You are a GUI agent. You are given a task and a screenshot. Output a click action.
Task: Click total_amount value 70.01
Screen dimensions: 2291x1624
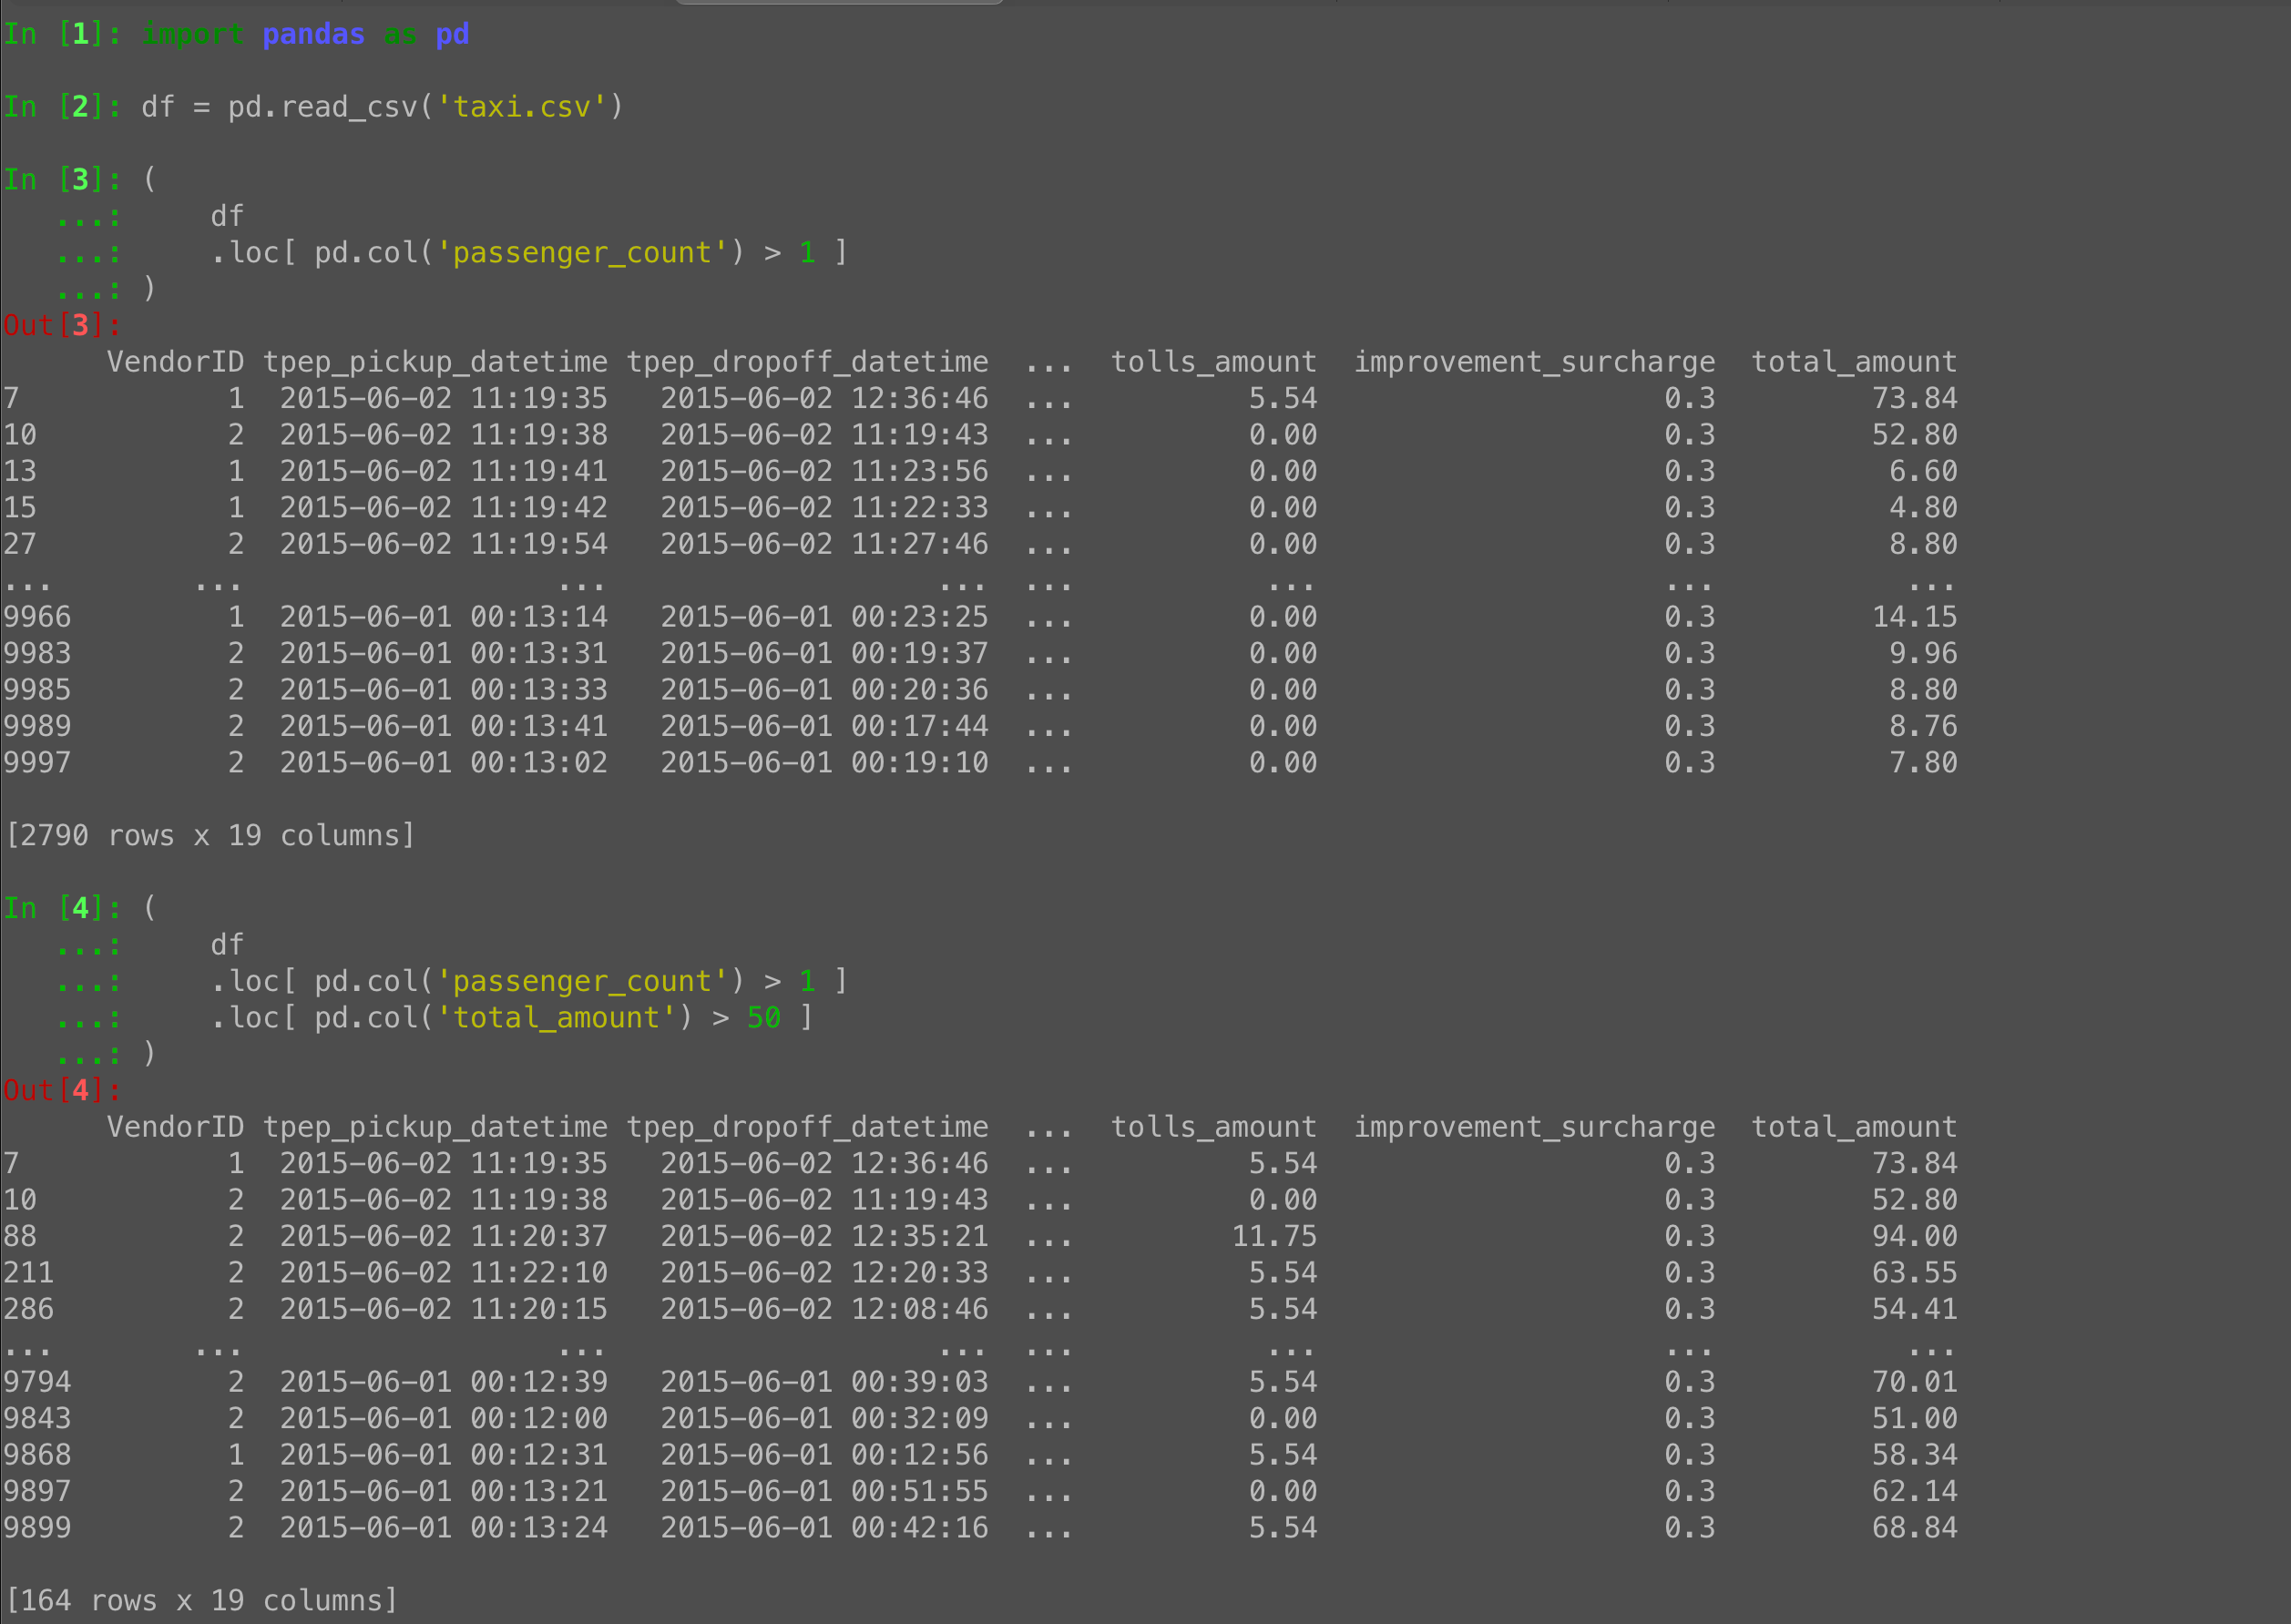pyautogui.click(x=1914, y=1382)
